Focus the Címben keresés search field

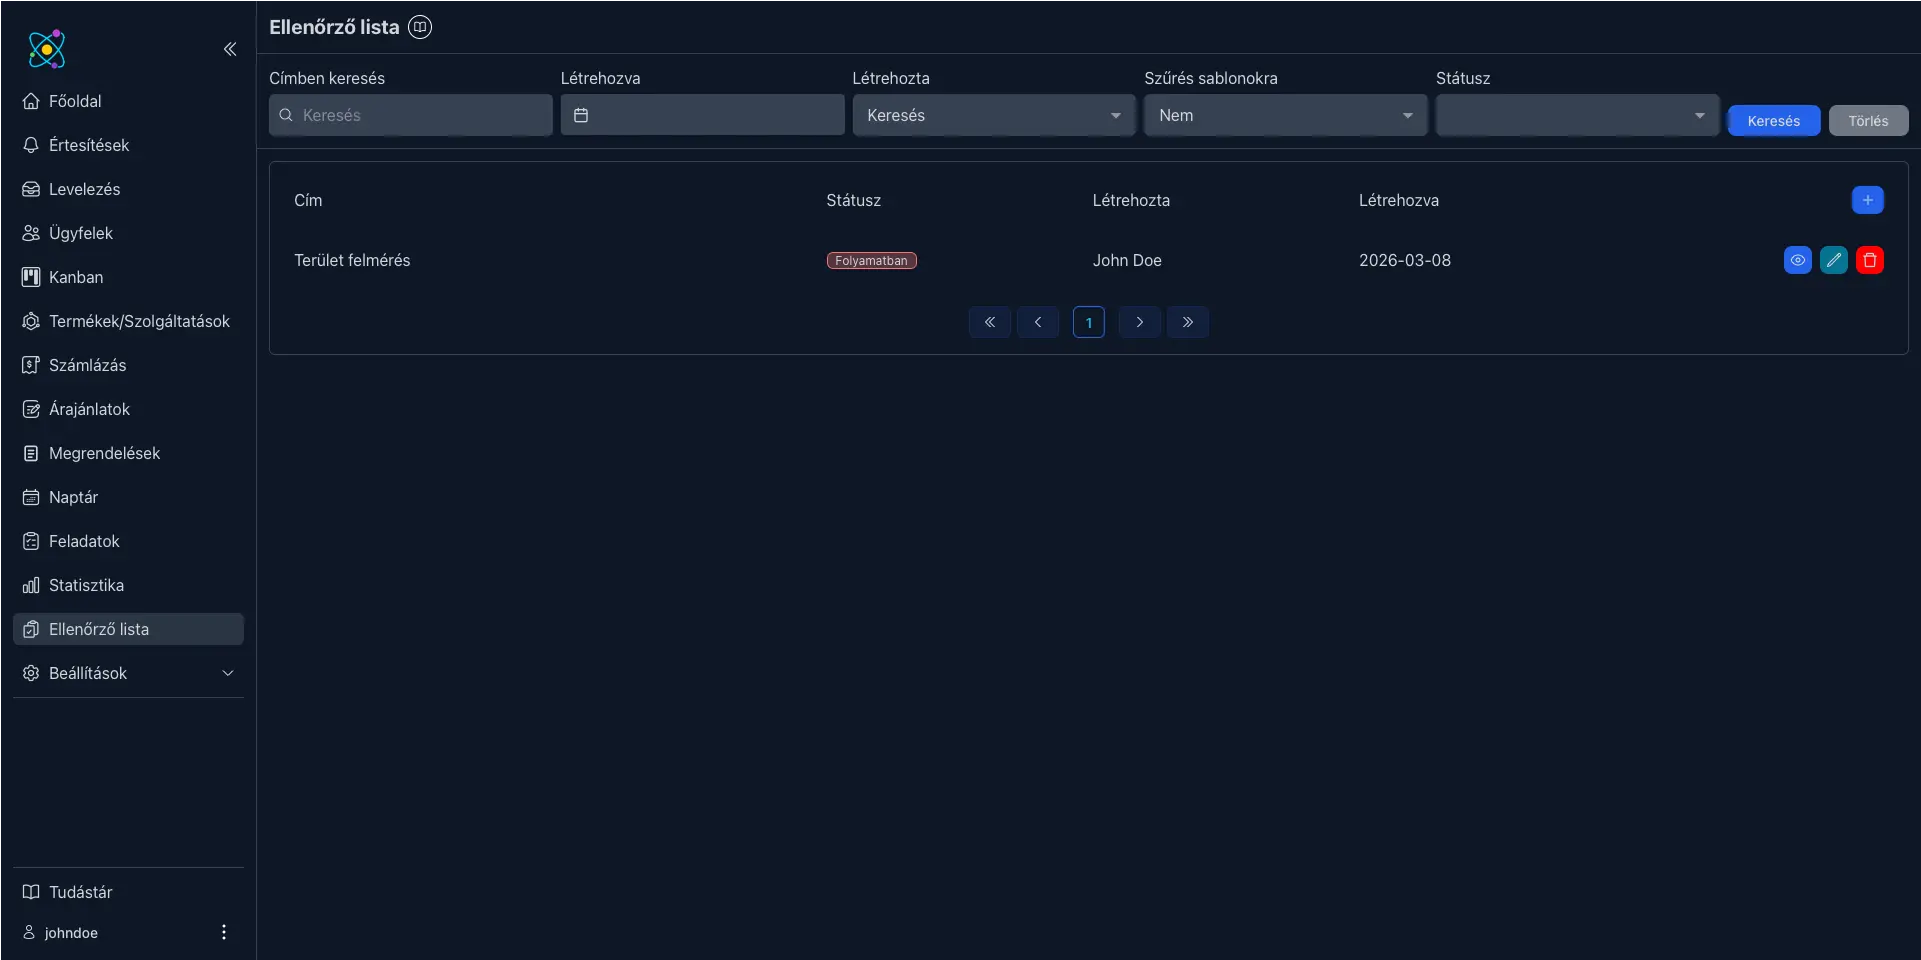coord(420,115)
